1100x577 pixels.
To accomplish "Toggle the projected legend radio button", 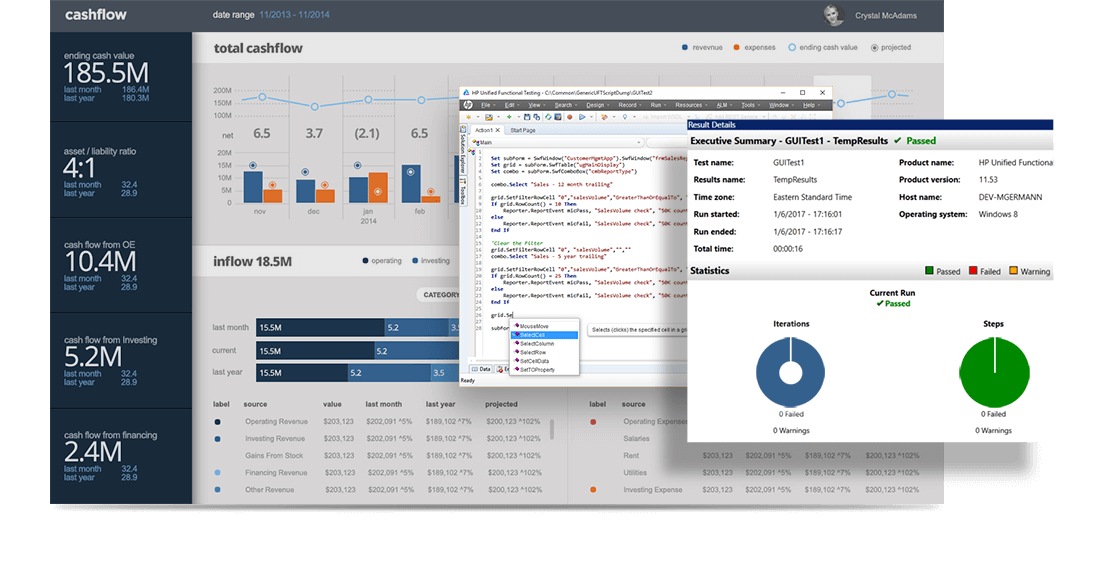I will pyautogui.click(x=875, y=47).
